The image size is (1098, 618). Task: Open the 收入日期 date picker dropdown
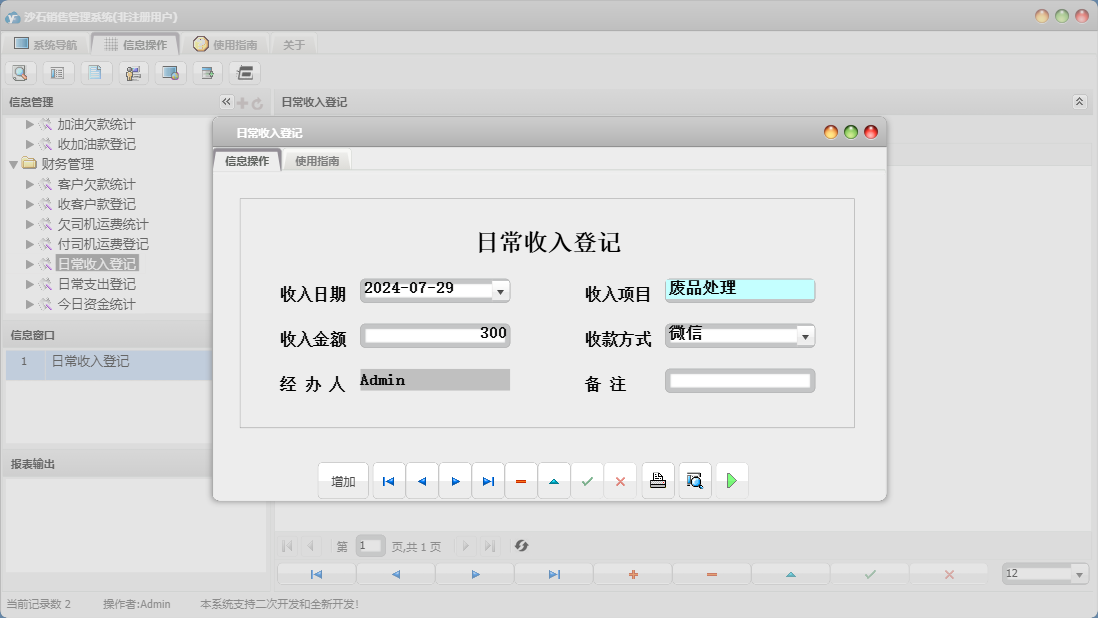tap(500, 290)
